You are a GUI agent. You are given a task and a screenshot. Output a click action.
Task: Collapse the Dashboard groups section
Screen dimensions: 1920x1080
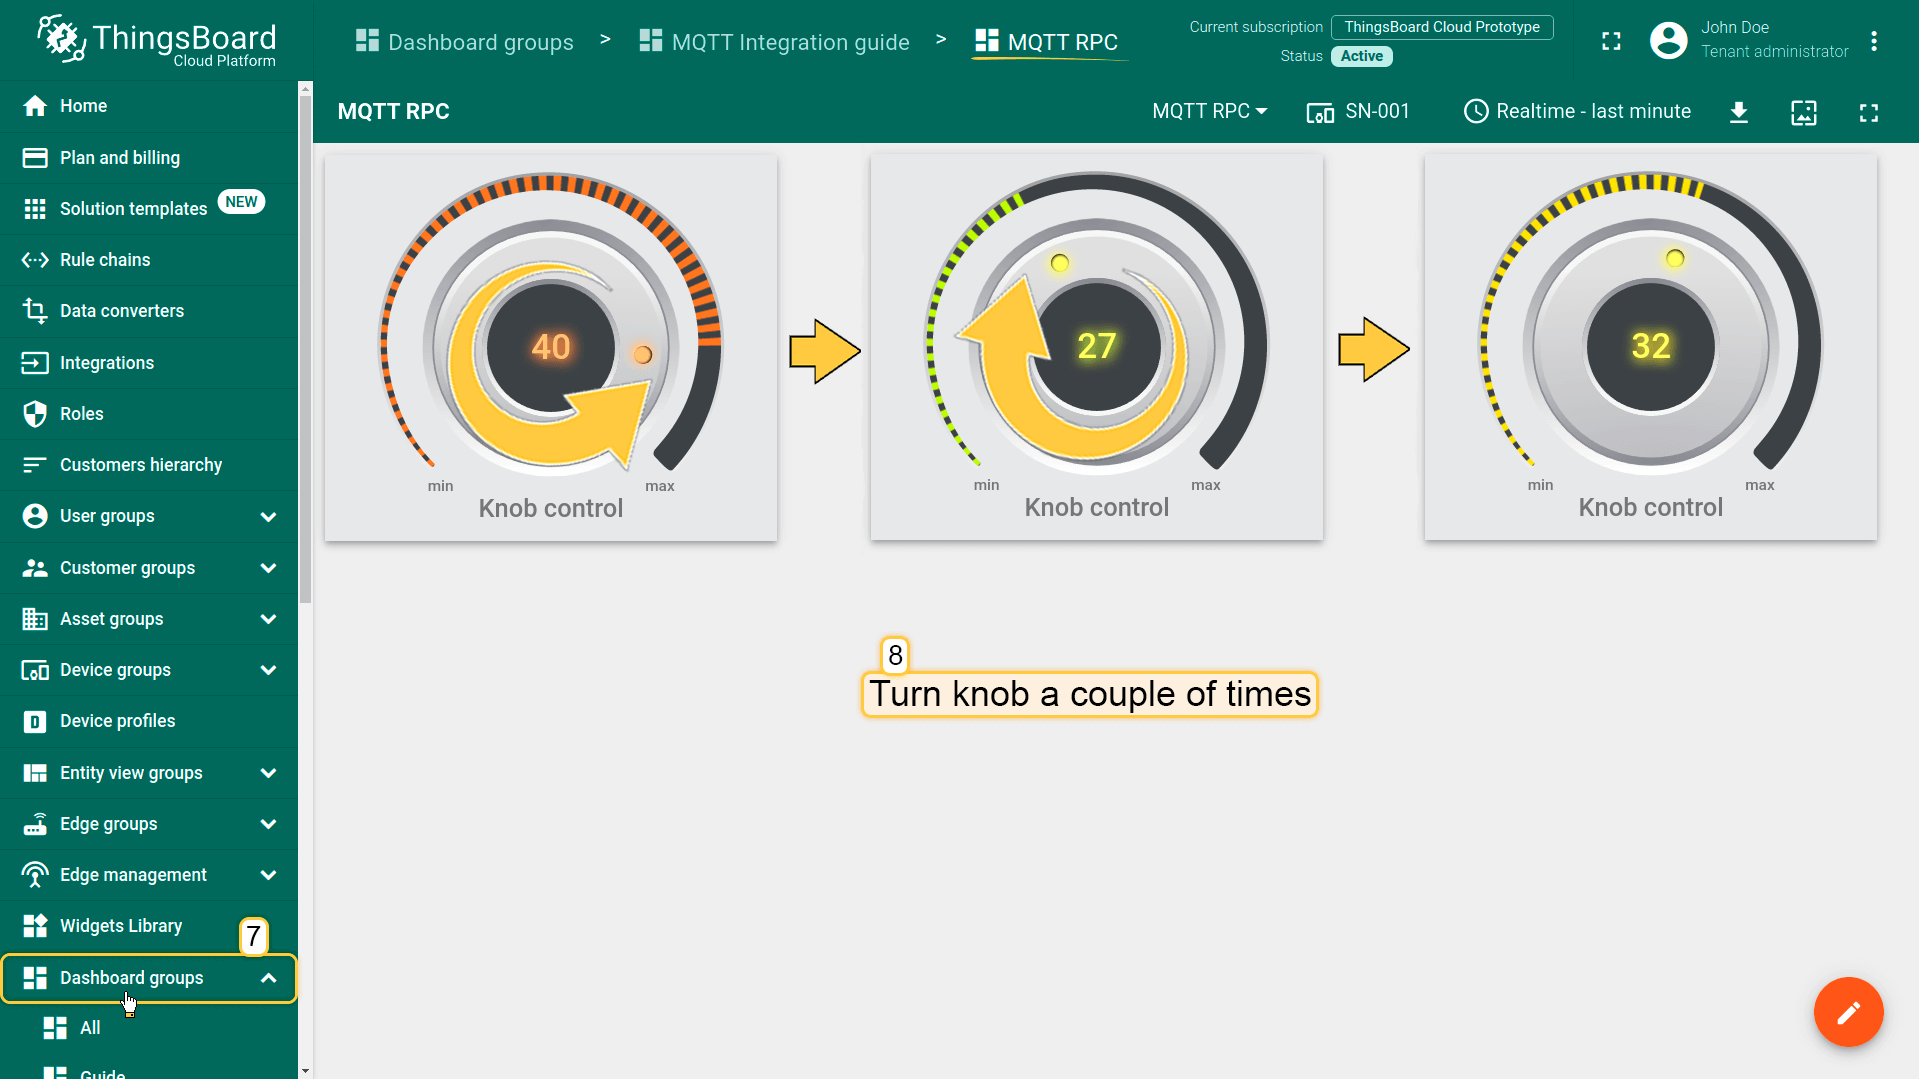click(x=268, y=978)
